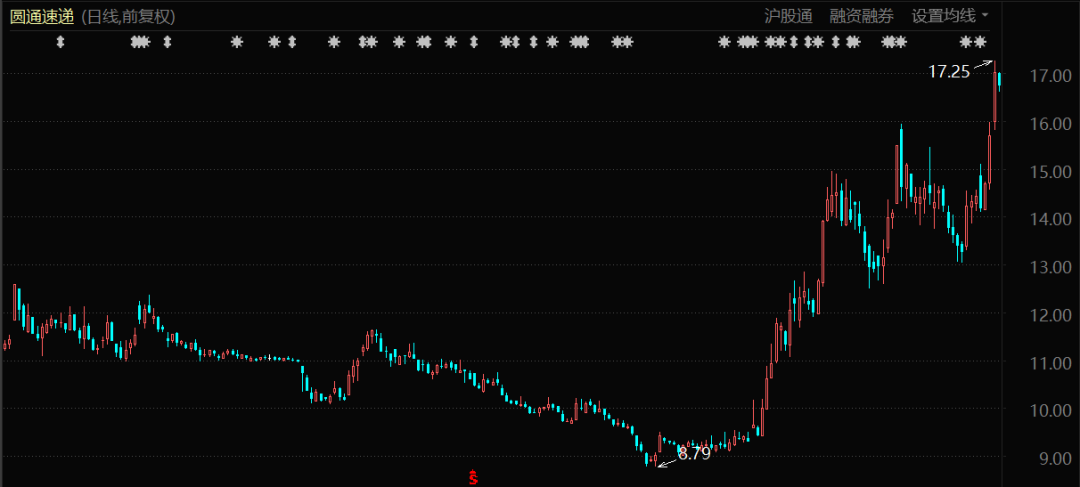This screenshot has width=1080, height=487.
Task: Select the first star cluster marker from left
Action: click(x=140, y=42)
